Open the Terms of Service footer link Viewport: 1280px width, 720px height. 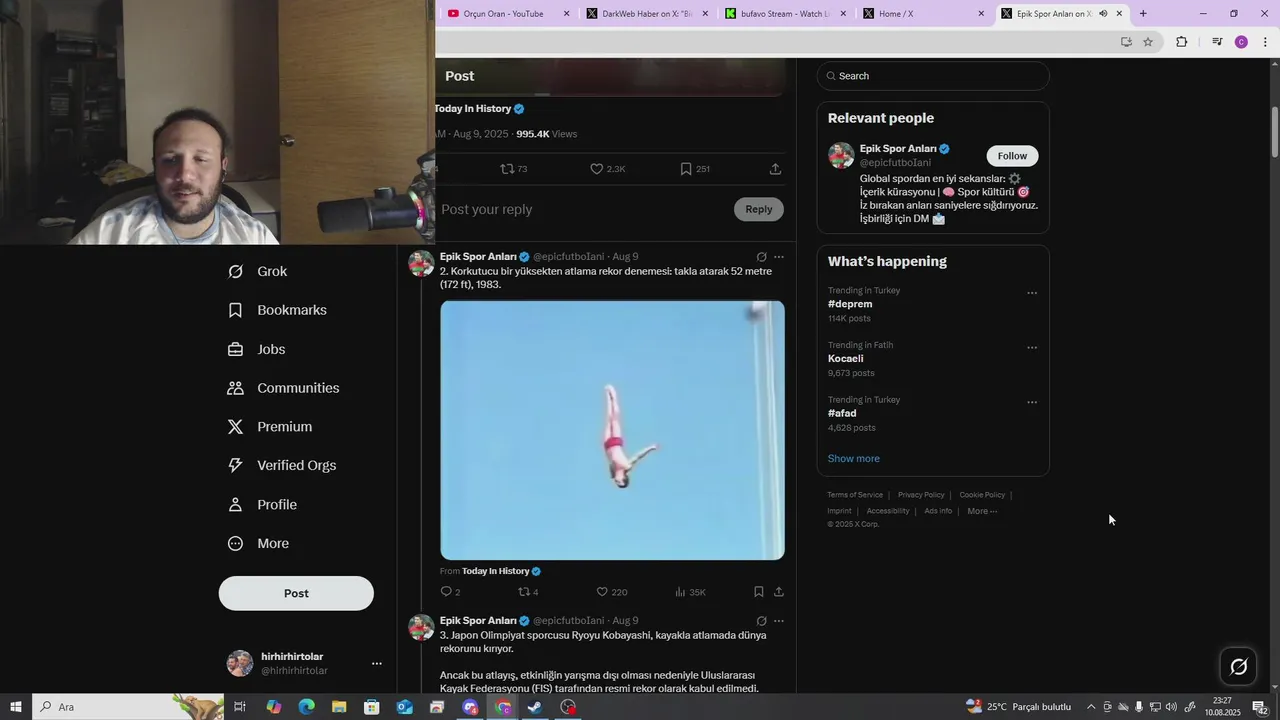855,495
